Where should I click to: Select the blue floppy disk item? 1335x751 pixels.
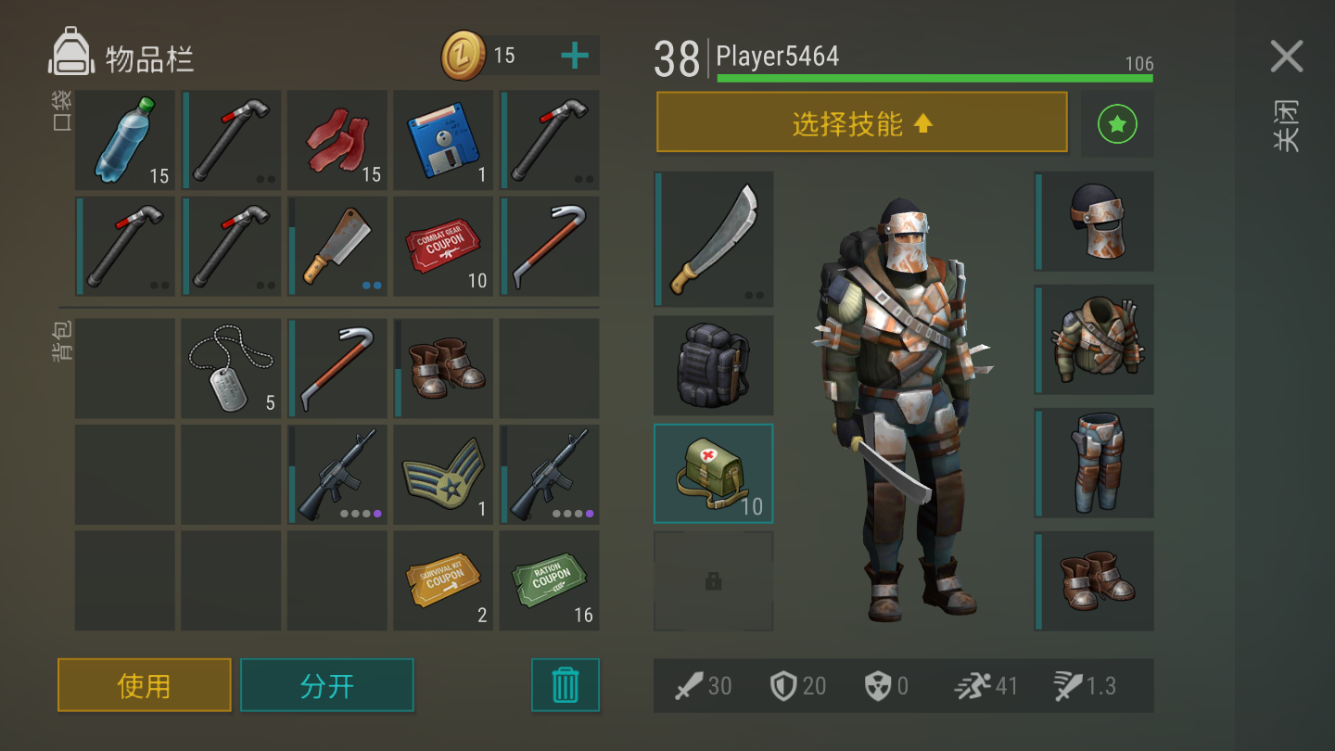tap(443, 140)
